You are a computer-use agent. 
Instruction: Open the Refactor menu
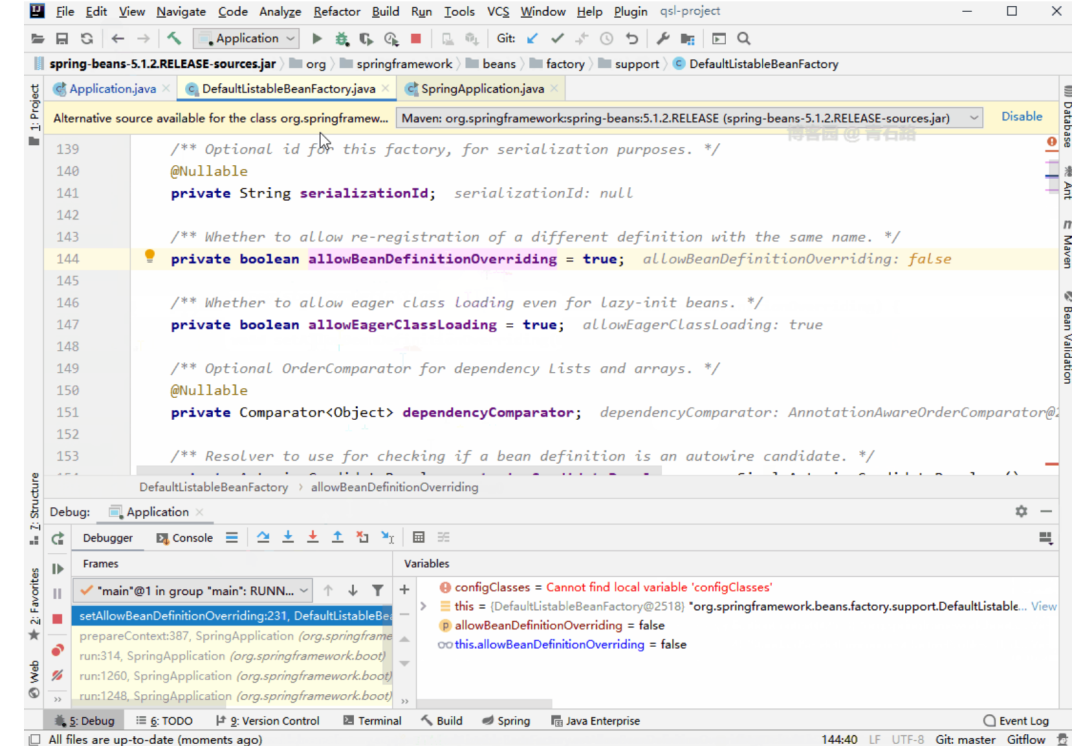tap(337, 12)
